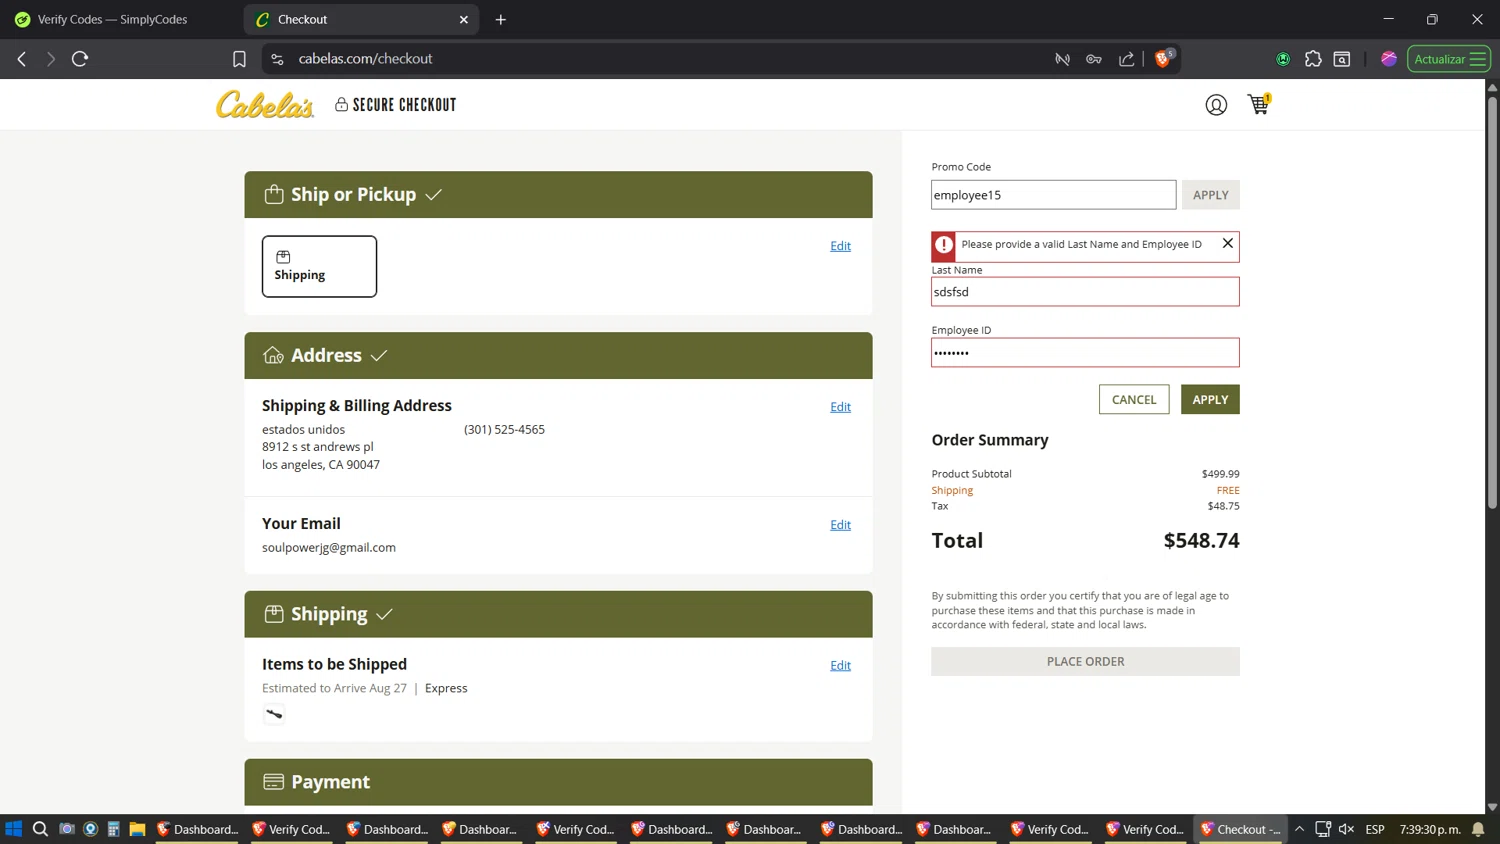The height and width of the screenshot is (844, 1500).
Task: Open the browser extensions puzzle icon
Action: tap(1313, 59)
